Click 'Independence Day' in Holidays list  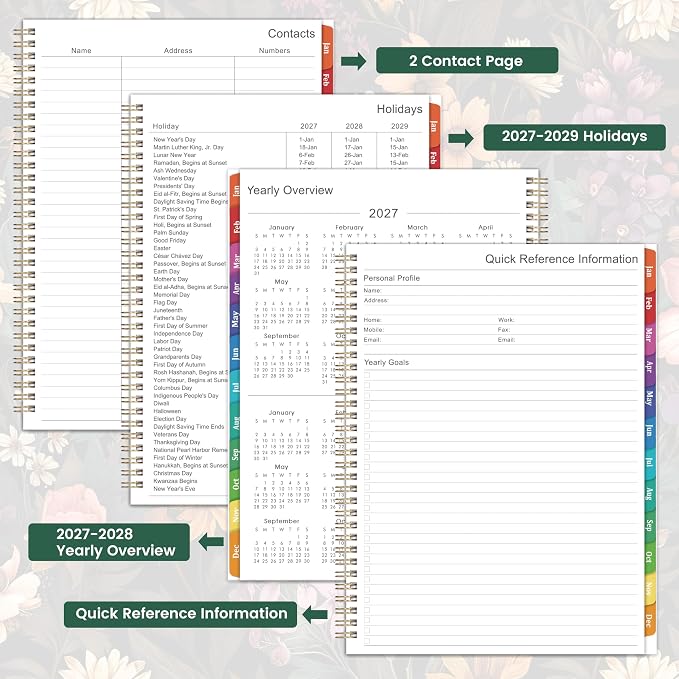[x=178, y=333]
